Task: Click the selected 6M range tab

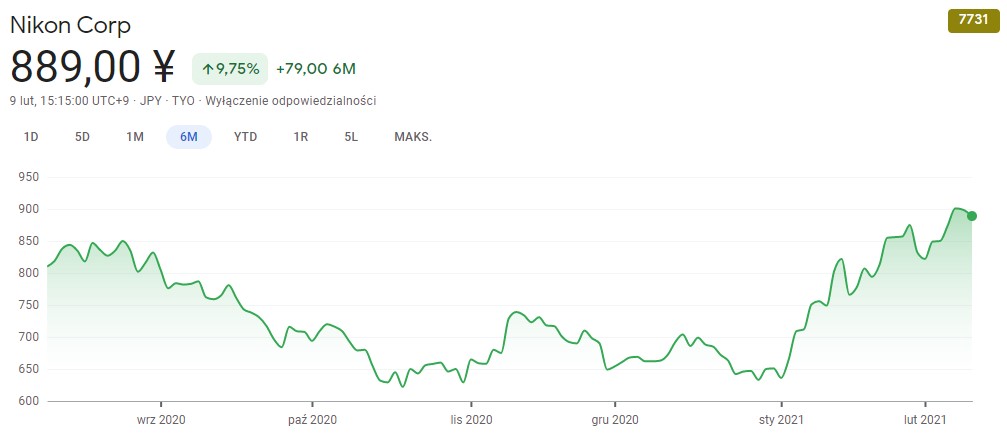Action: [189, 137]
